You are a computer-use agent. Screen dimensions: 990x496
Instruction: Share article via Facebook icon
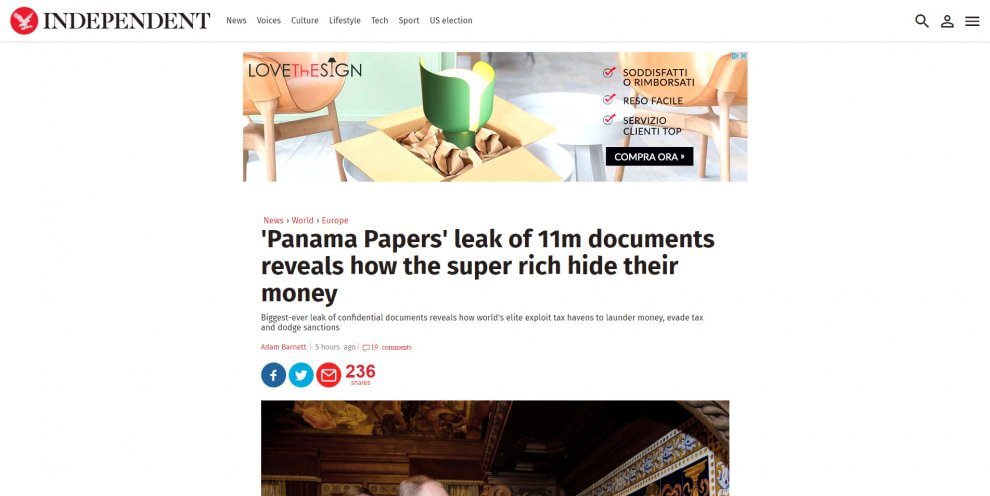point(273,375)
